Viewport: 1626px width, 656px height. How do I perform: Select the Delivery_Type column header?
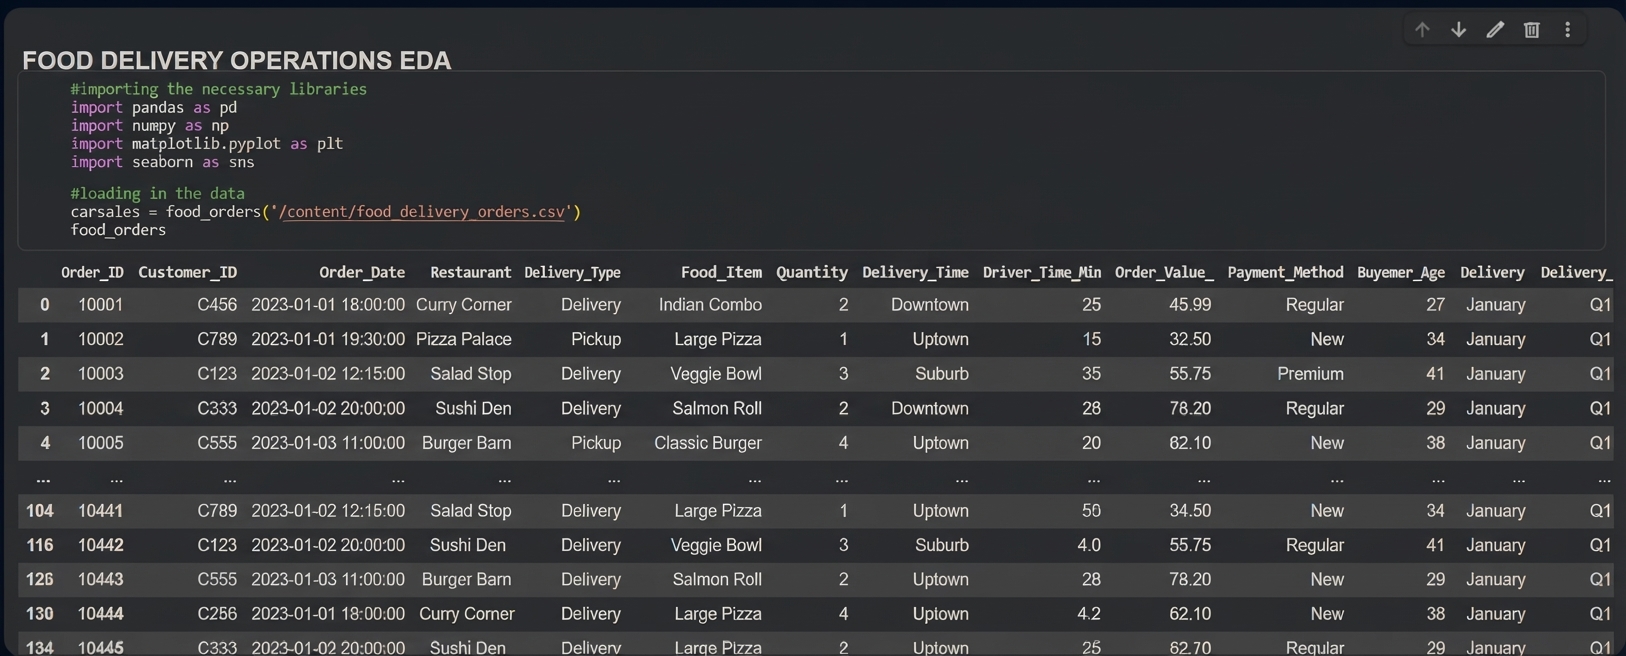click(x=572, y=272)
